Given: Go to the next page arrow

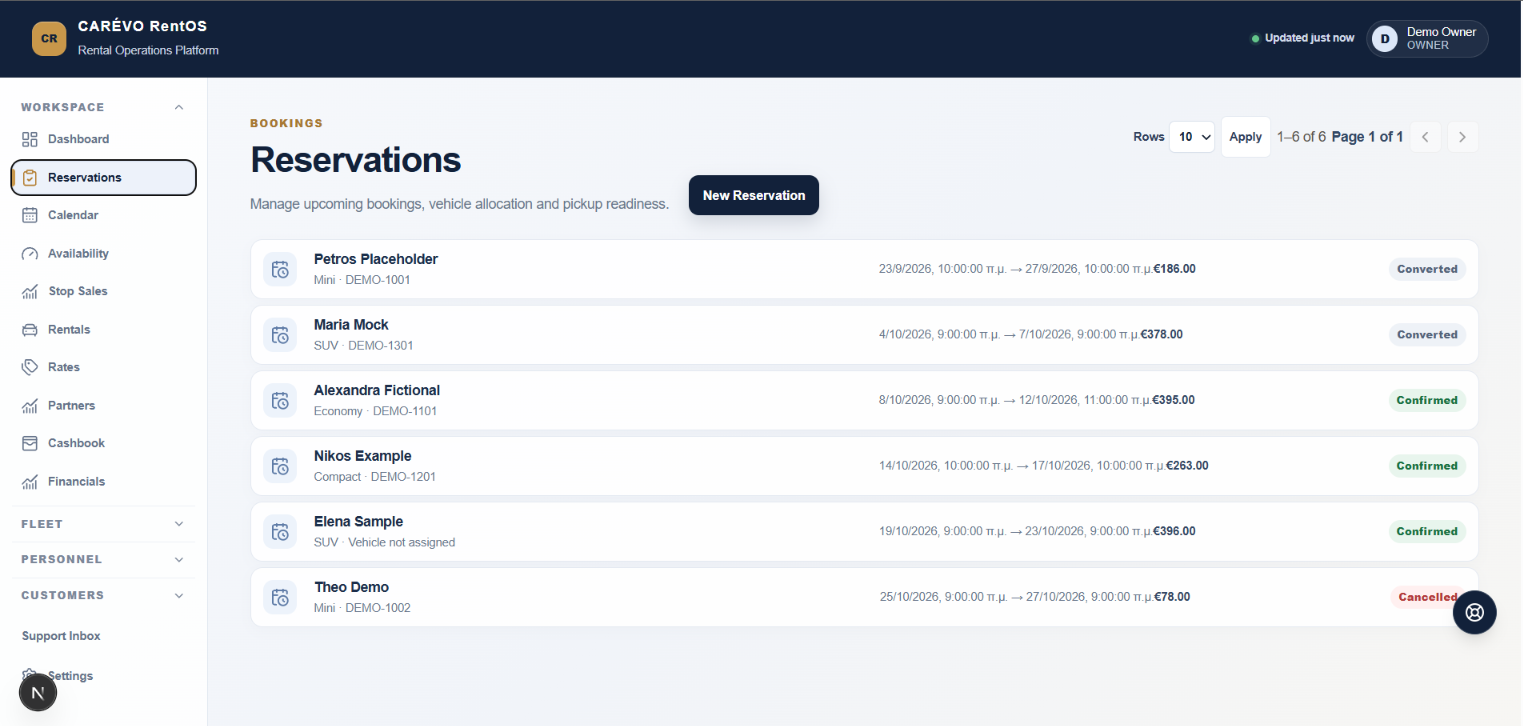Looking at the screenshot, I should click(1462, 137).
